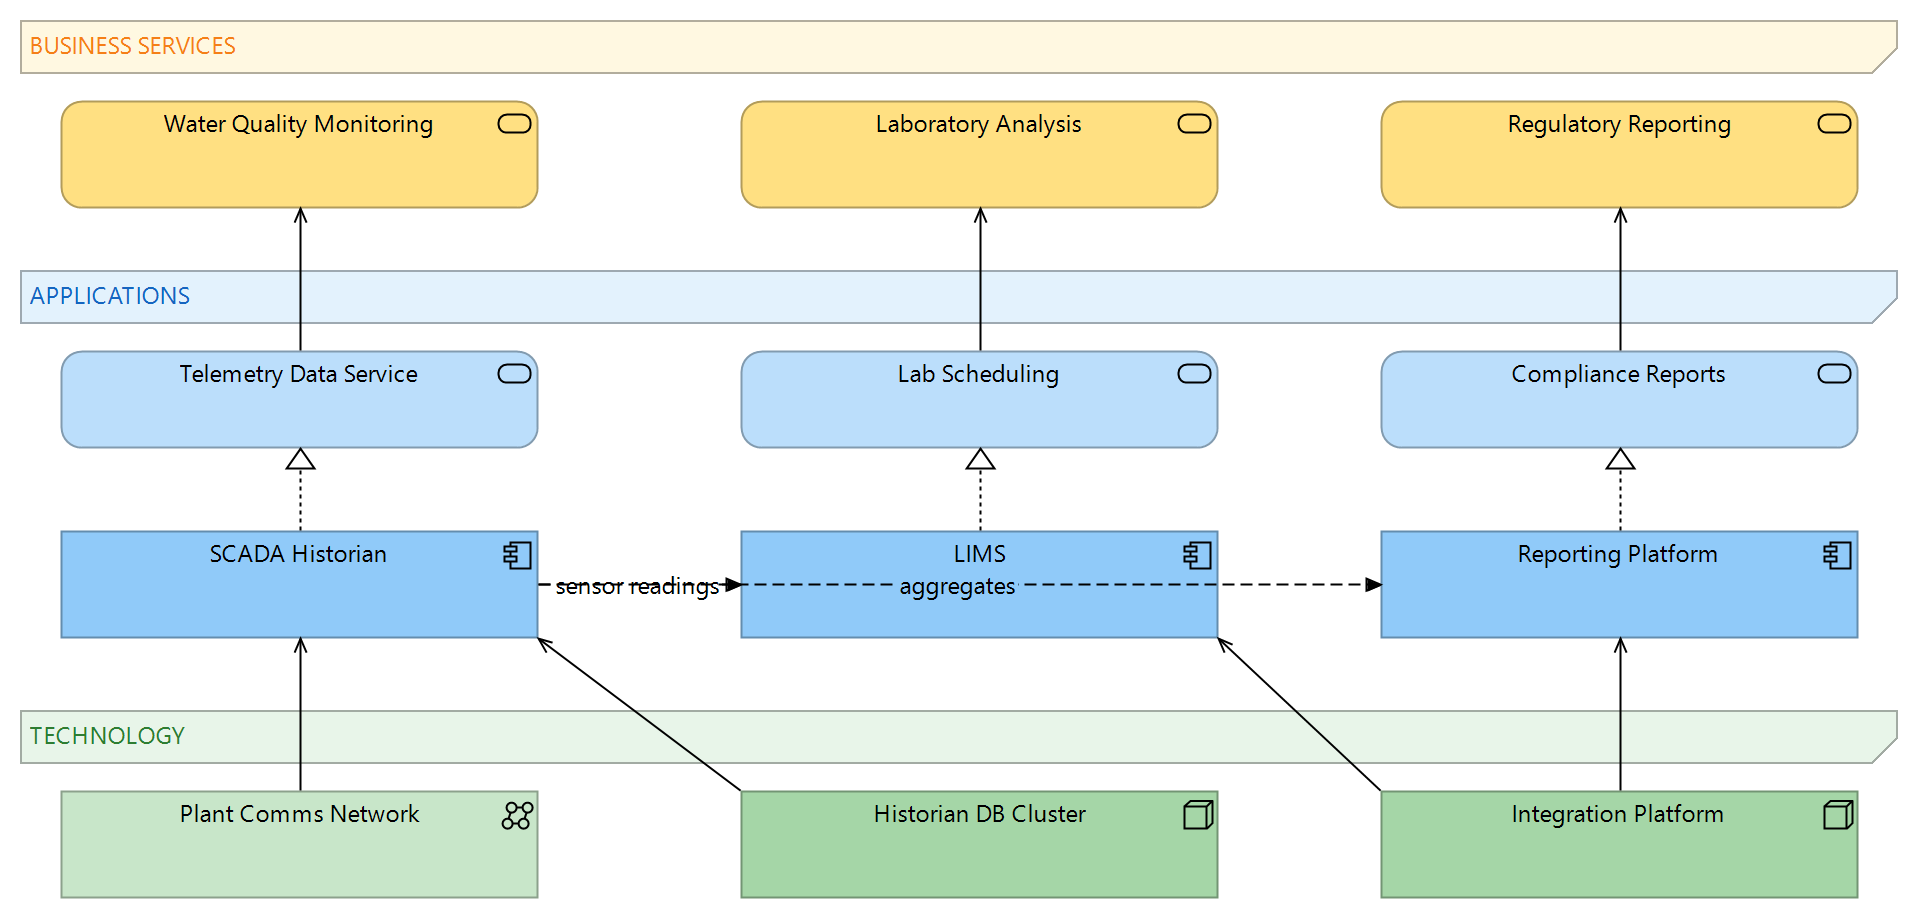This screenshot has height=920, width=1920.
Task: Click the service icon on Lab Scheduling
Action: pos(1194,374)
